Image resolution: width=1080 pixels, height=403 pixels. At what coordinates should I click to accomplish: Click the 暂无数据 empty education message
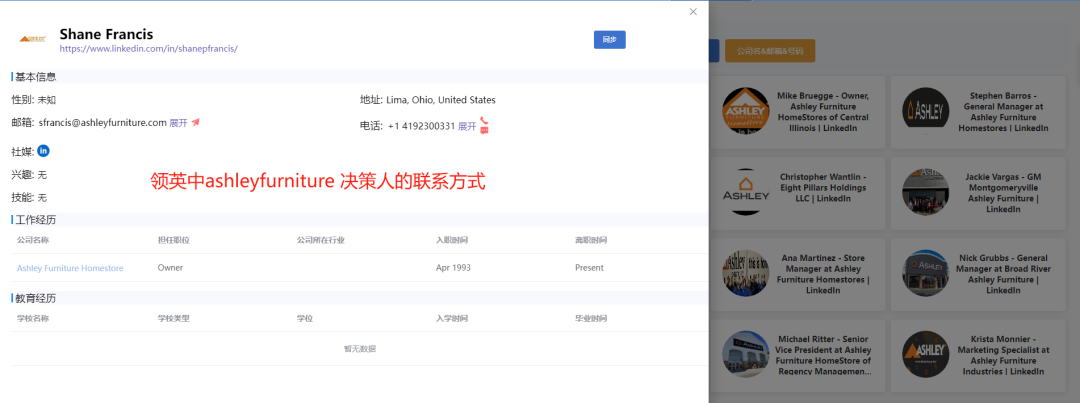(x=360, y=349)
